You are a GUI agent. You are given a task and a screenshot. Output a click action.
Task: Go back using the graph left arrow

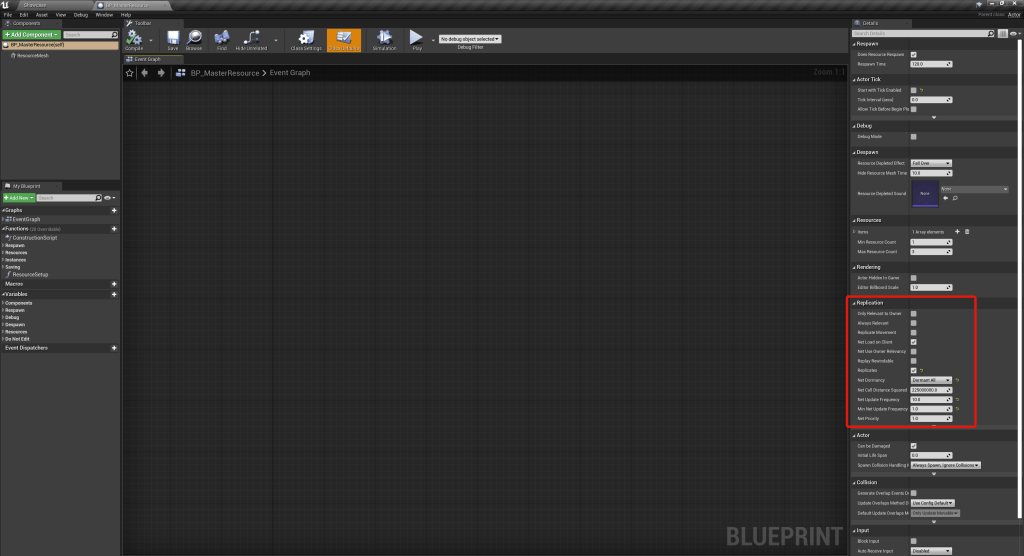[145, 73]
